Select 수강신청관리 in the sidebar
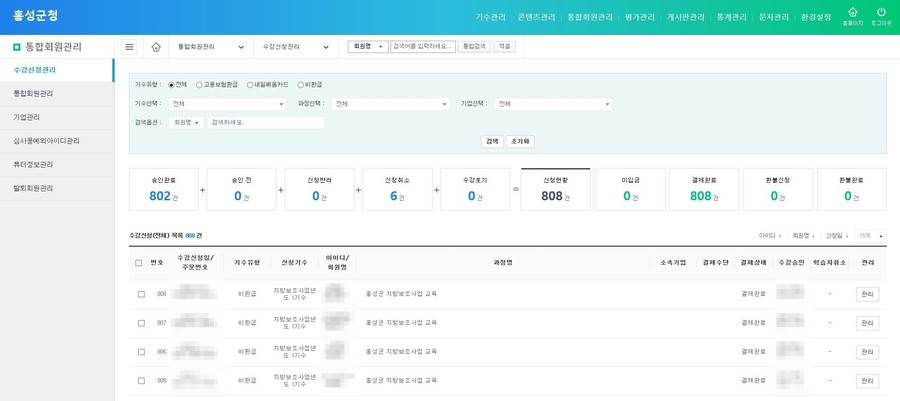 (x=57, y=70)
